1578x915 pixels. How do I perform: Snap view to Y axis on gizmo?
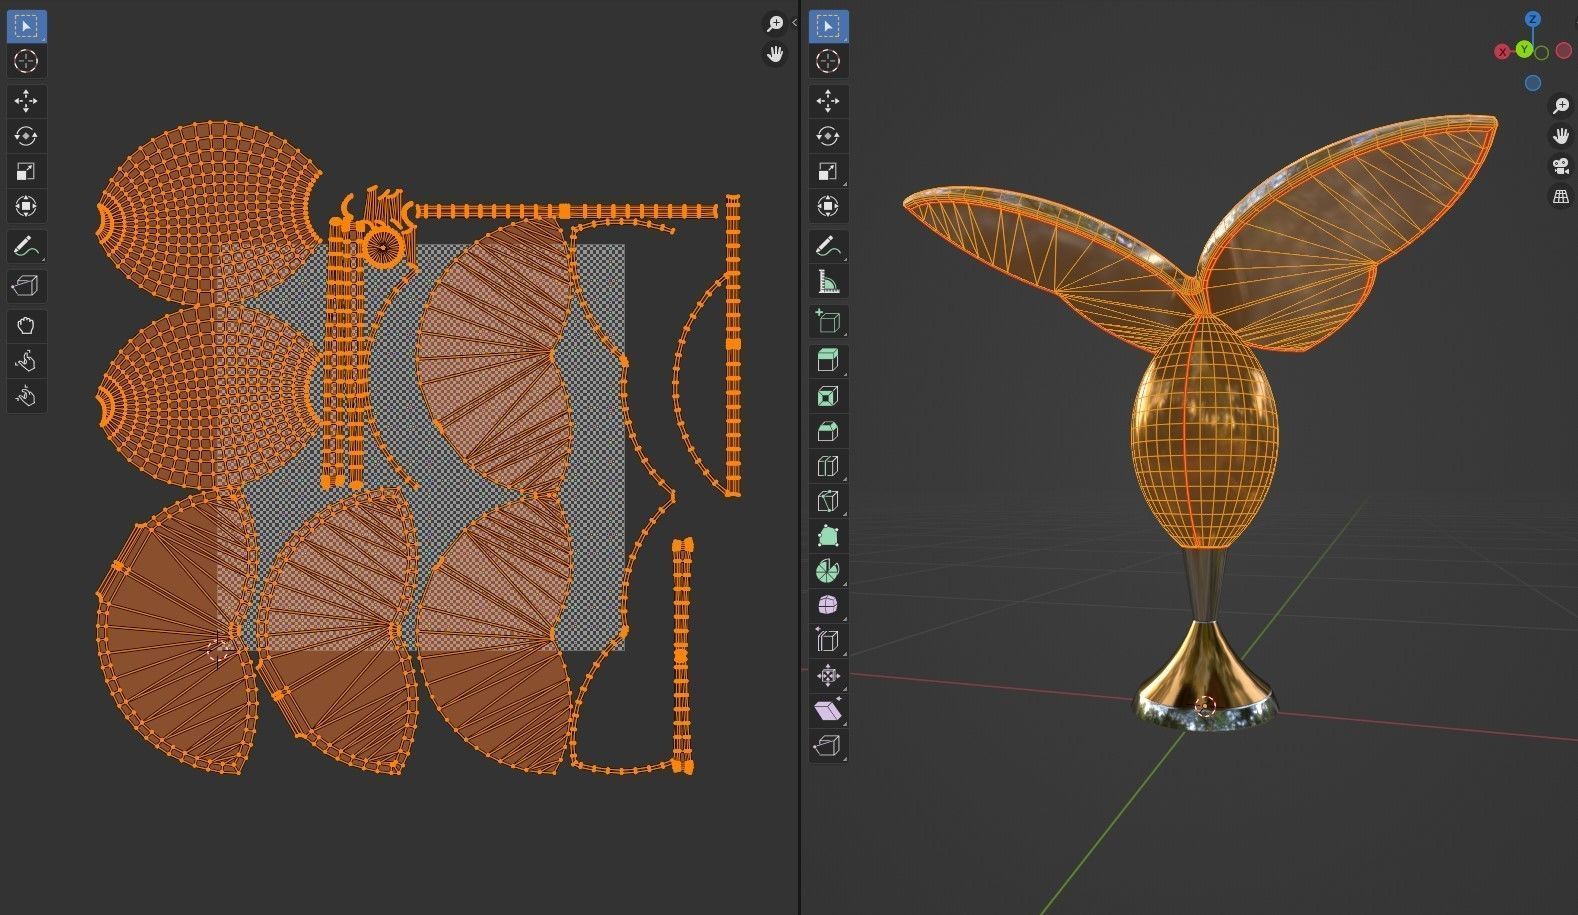pos(1524,49)
